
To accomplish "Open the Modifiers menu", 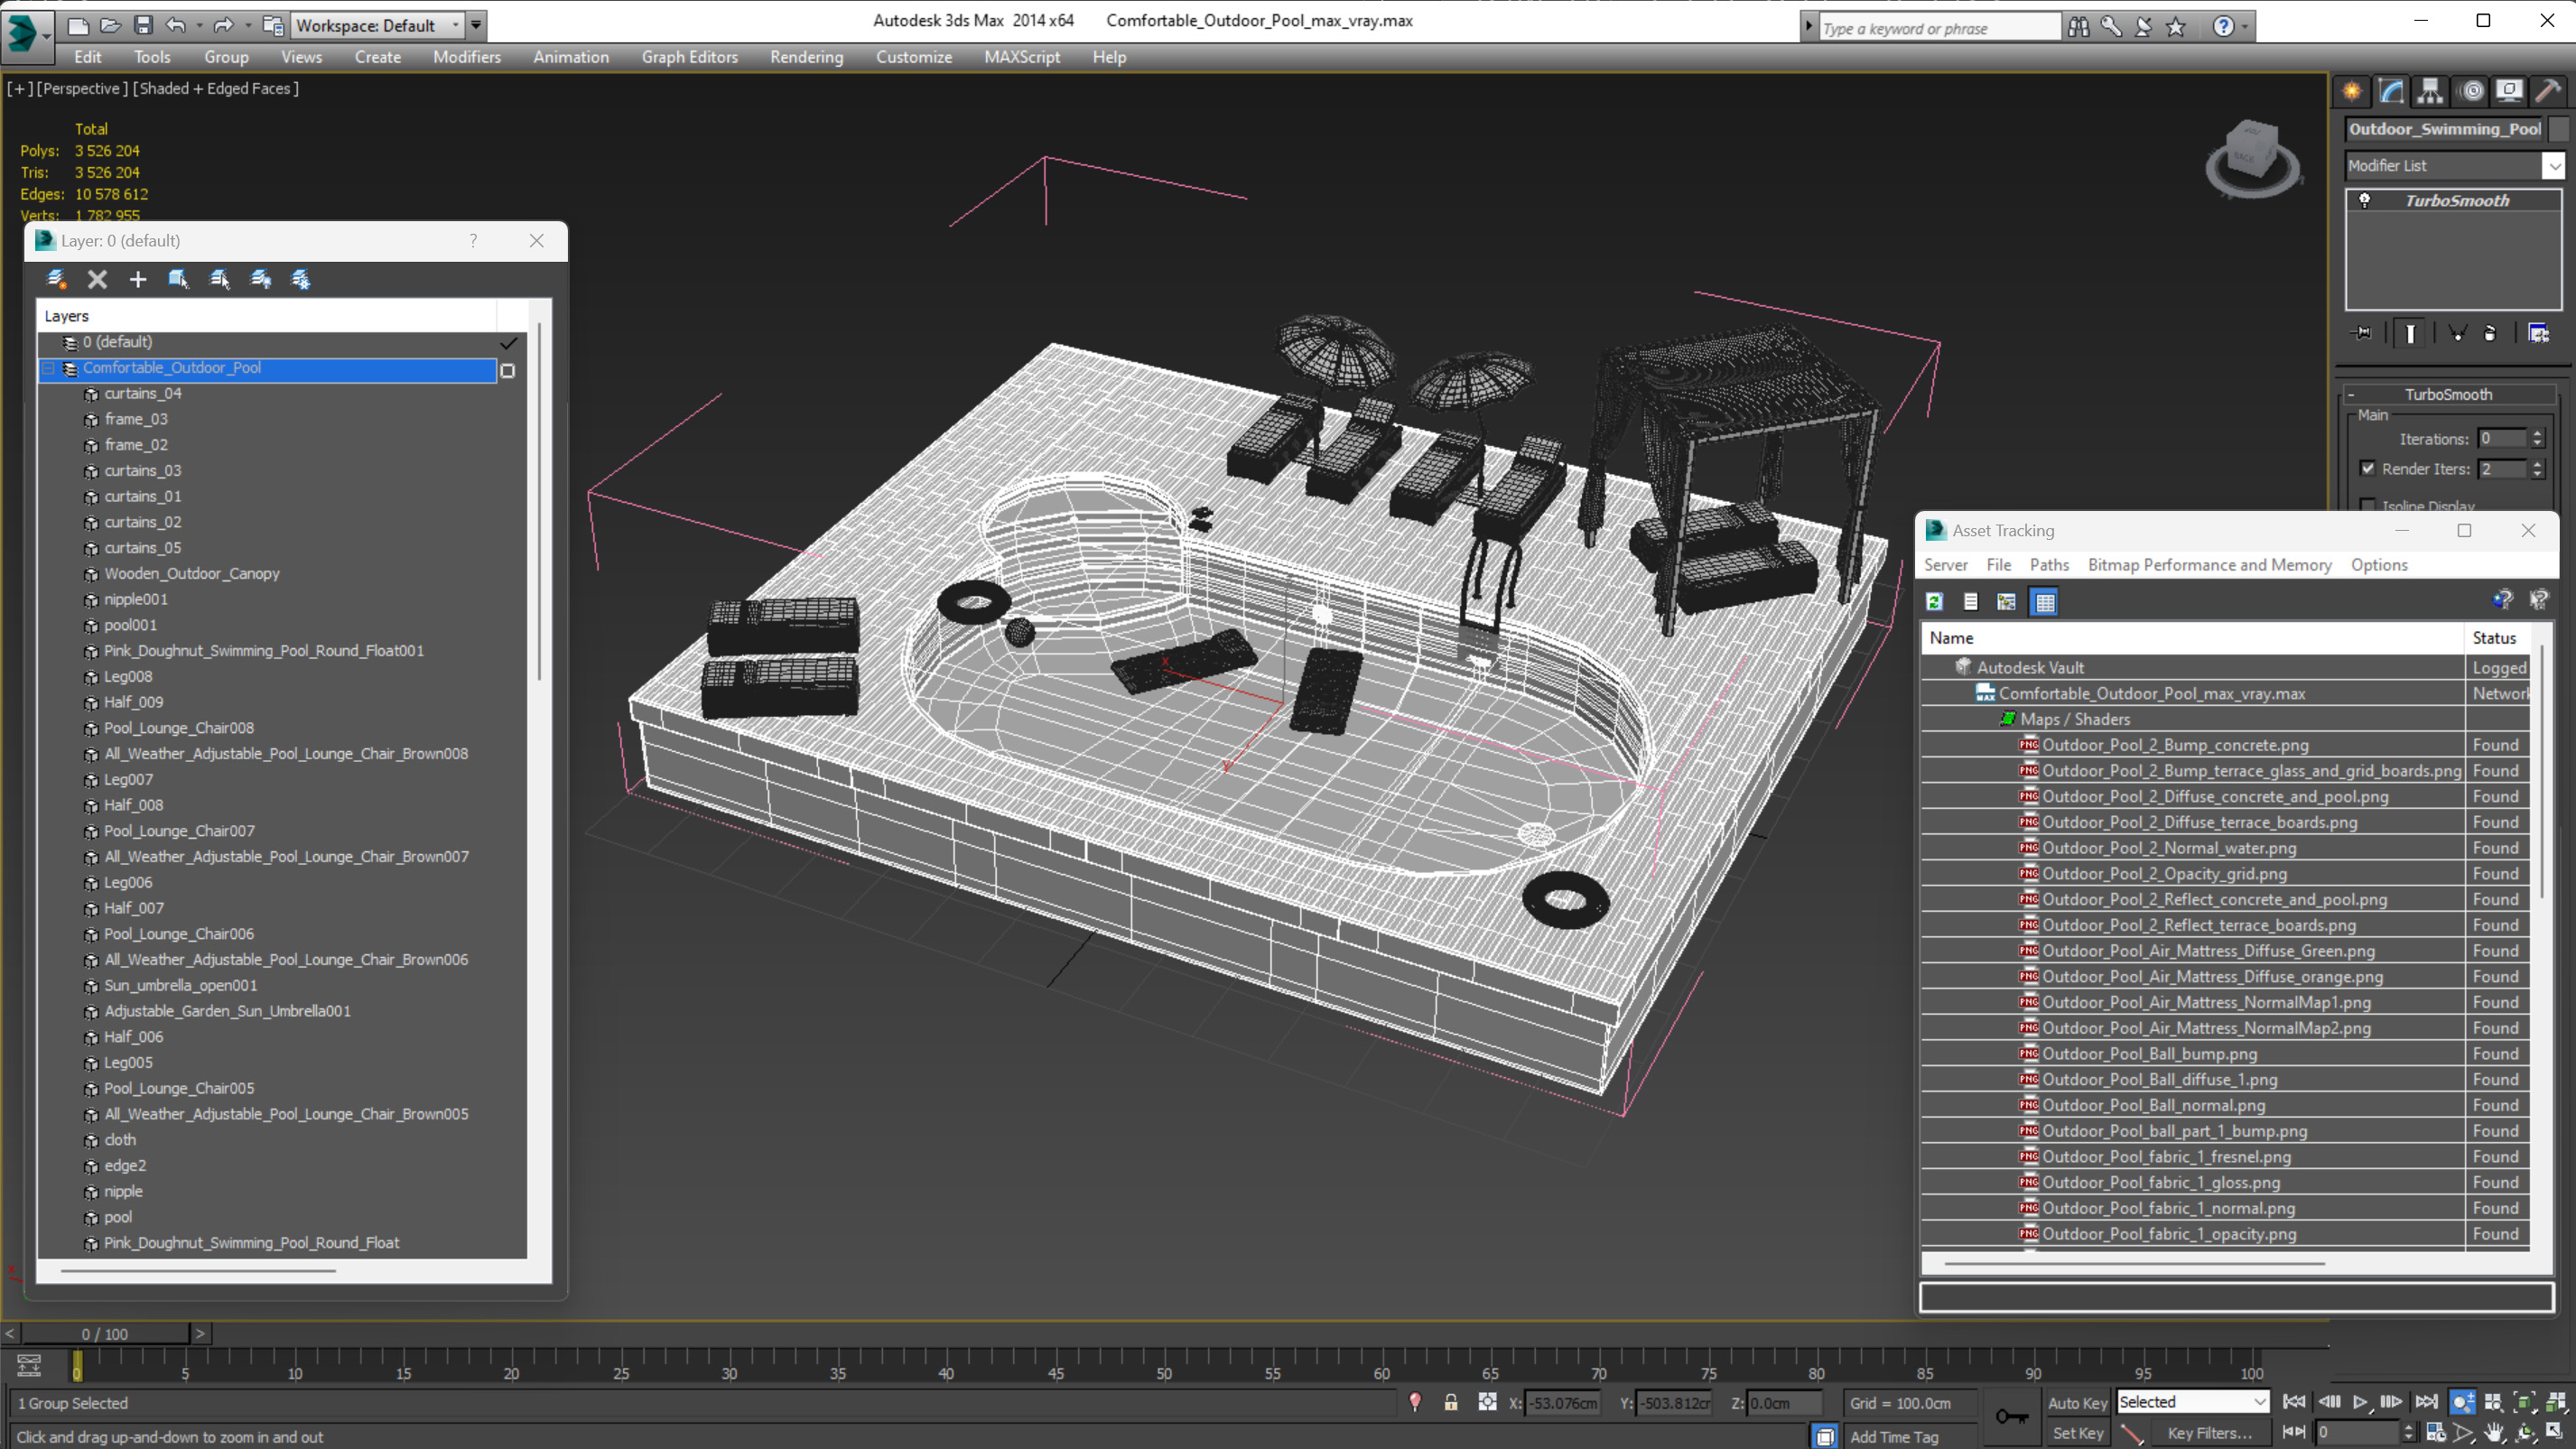I will 467,57.
